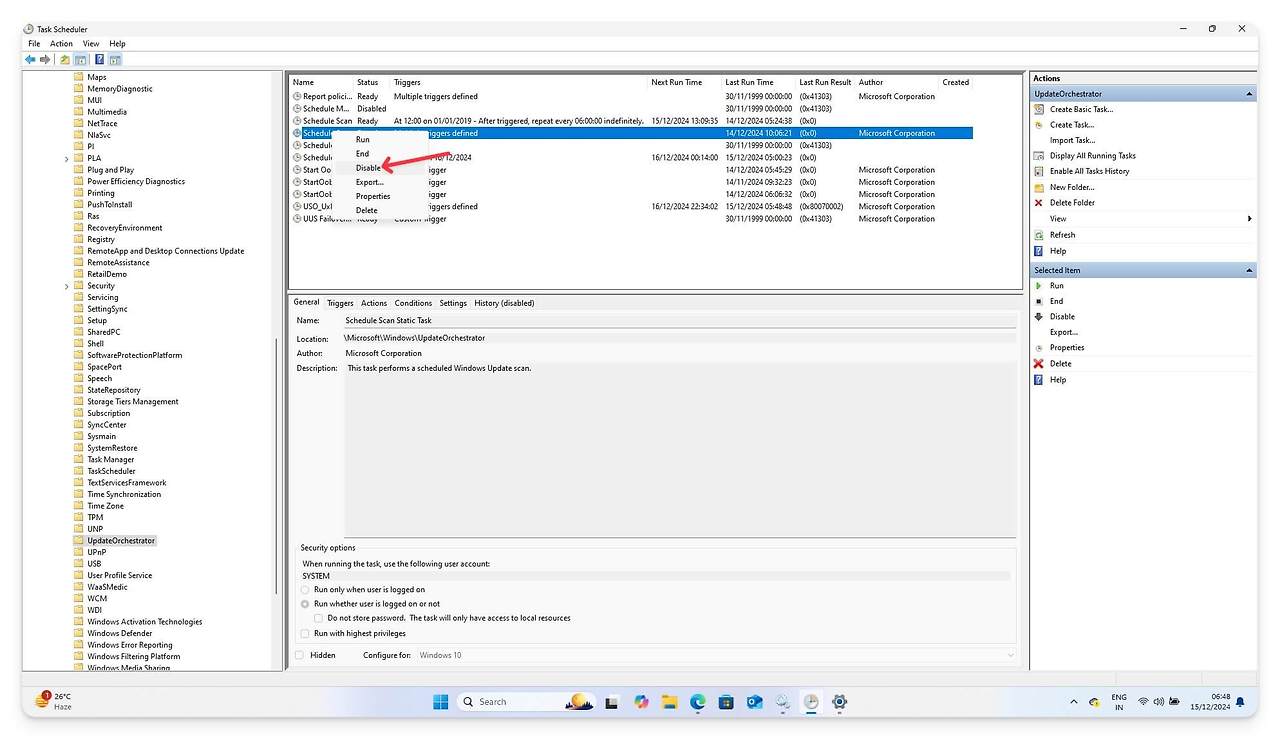Choose Run in the context menu
Image resolution: width=1280 pixels, height=739 pixels.
tap(362, 140)
